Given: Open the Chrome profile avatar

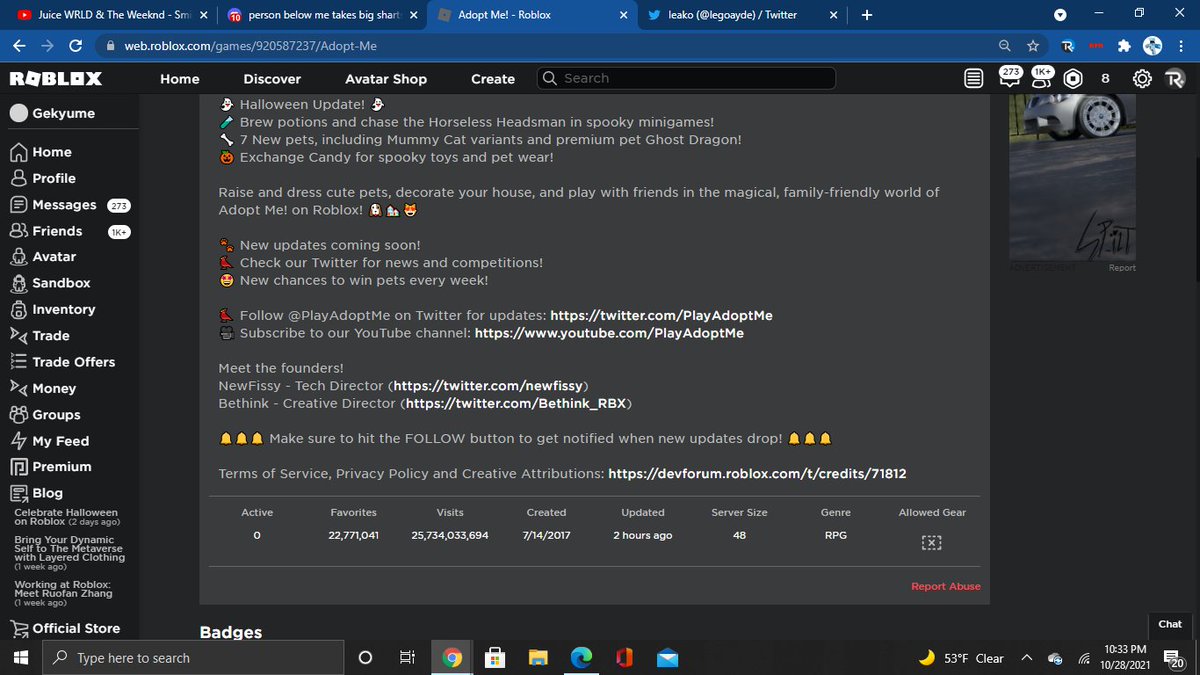Looking at the screenshot, I should (1152, 46).
